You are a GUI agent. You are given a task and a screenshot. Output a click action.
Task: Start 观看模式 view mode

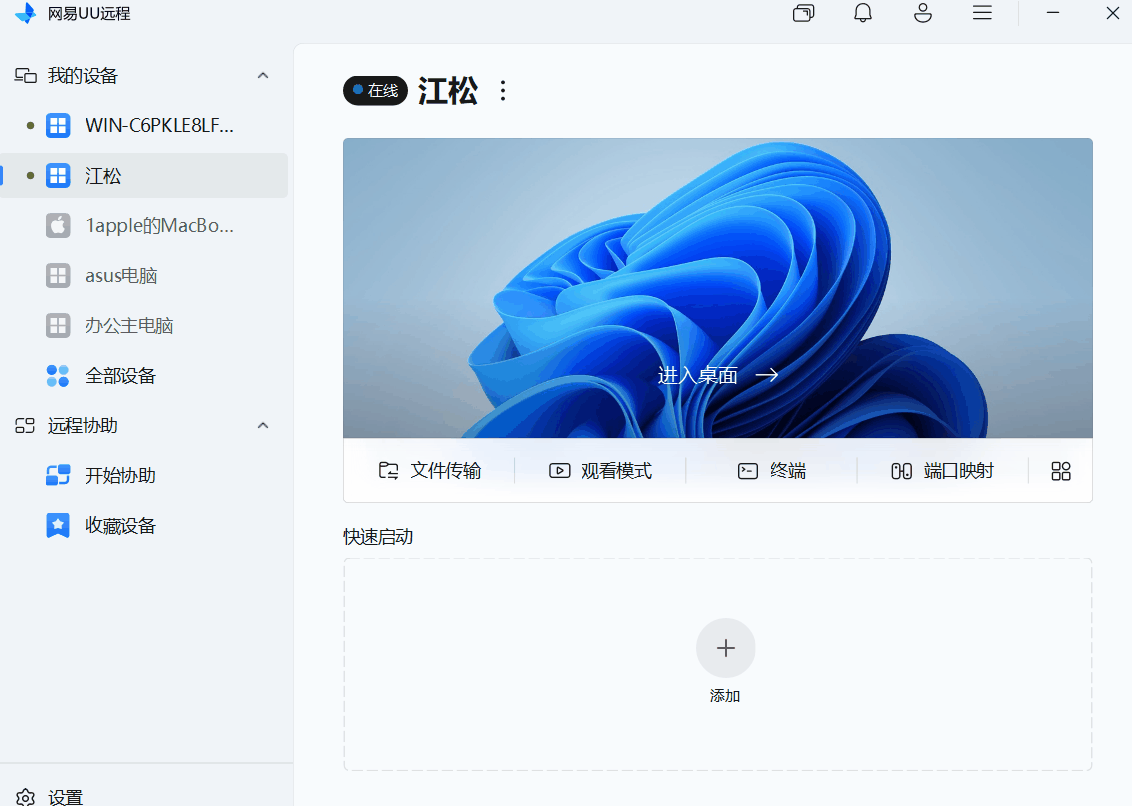(601, 471)
